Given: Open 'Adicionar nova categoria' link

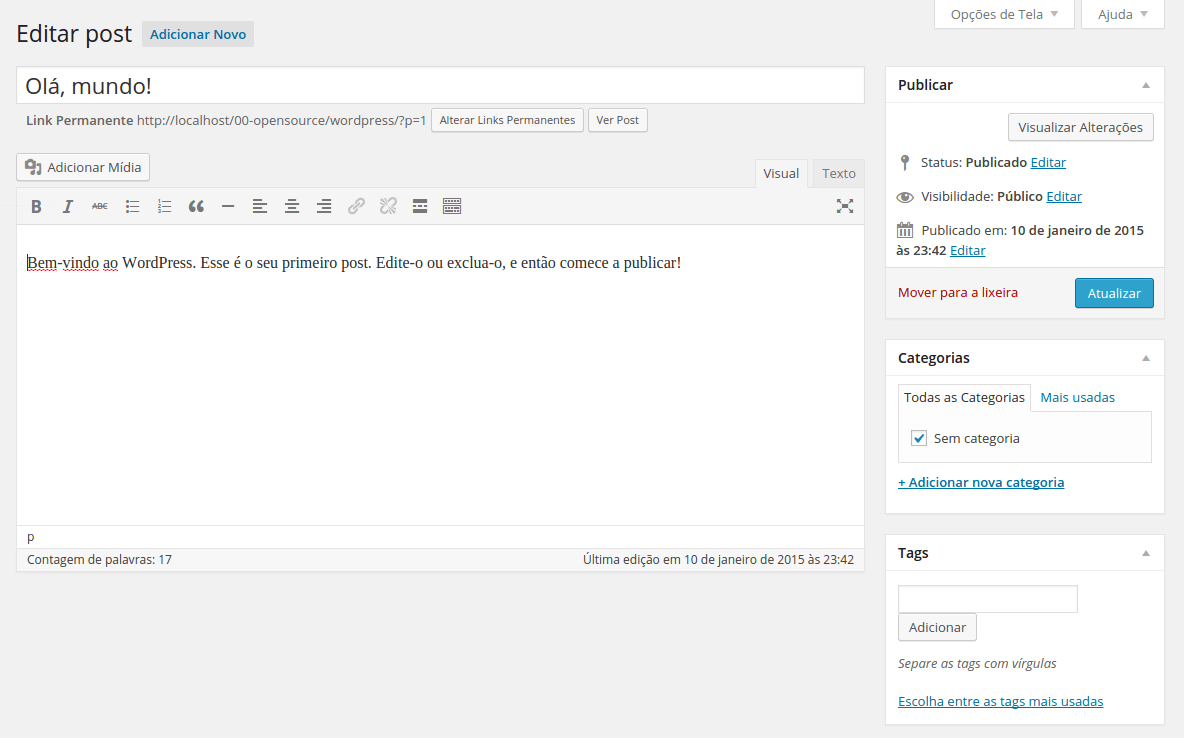Looking at the screenshot, I should 981,482.
